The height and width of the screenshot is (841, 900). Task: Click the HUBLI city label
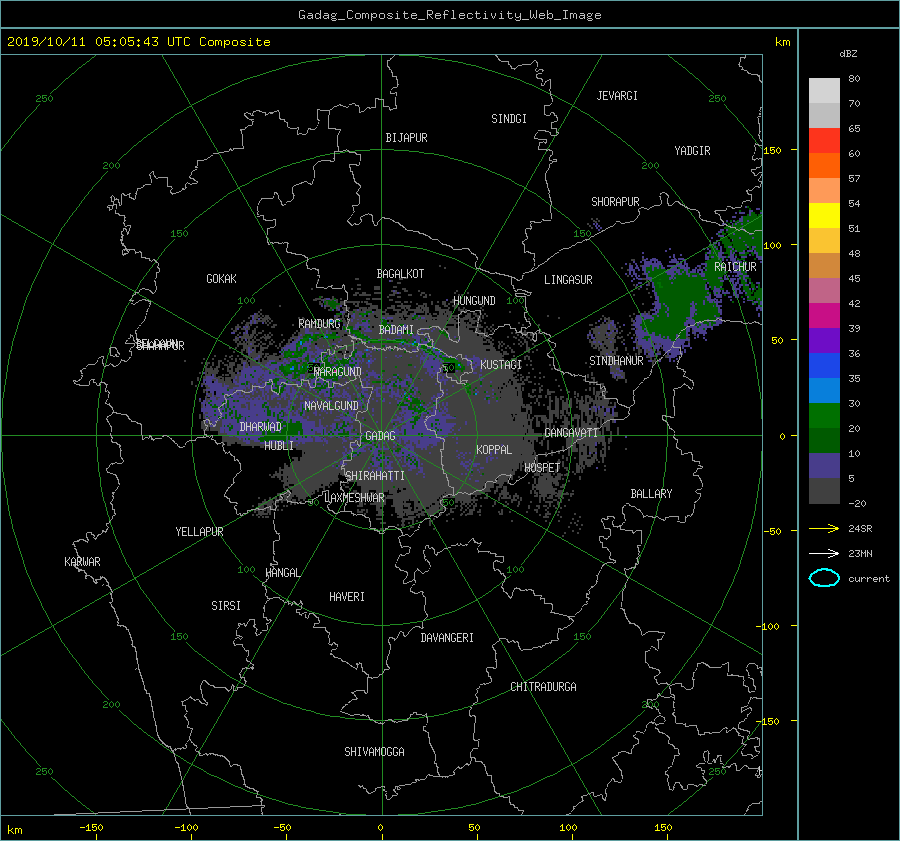coord(278,445)
